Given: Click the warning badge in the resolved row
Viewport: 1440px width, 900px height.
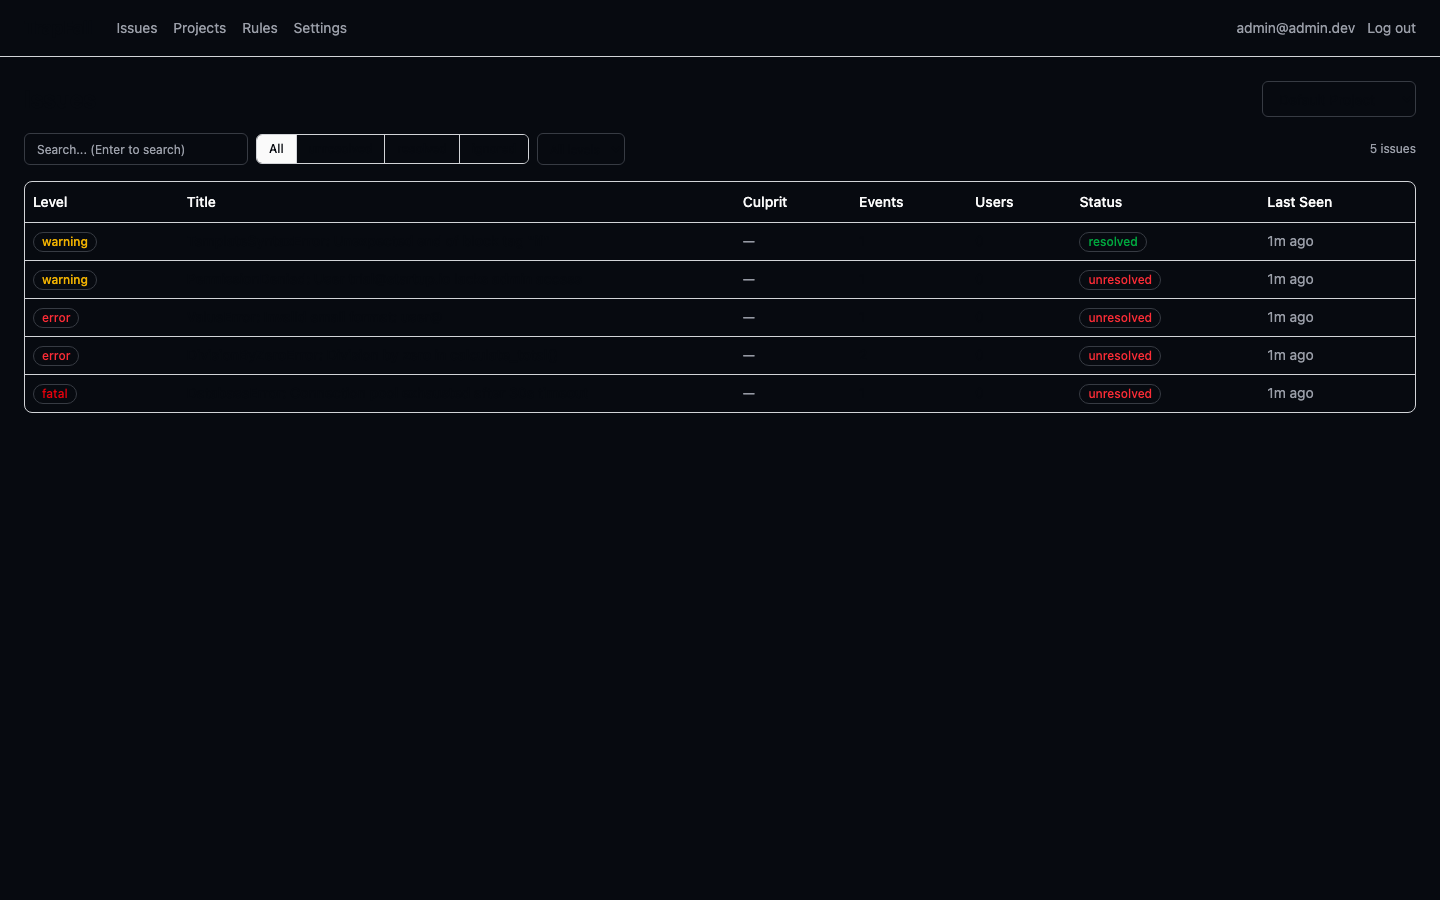Looking at the screenshot, I should pos(65,242).
